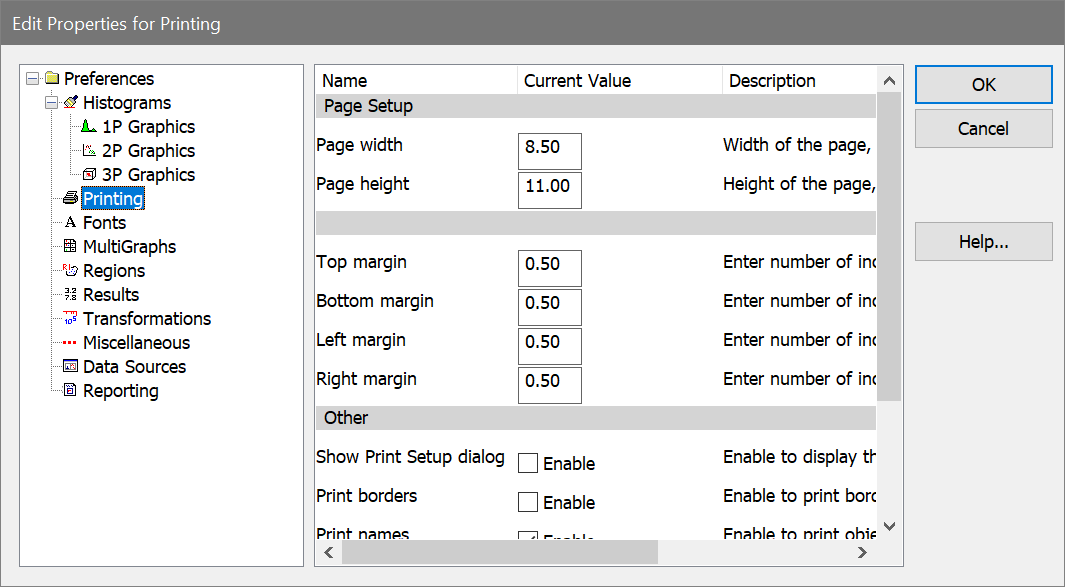Collapse the Preferences root node

pos(32,79)
